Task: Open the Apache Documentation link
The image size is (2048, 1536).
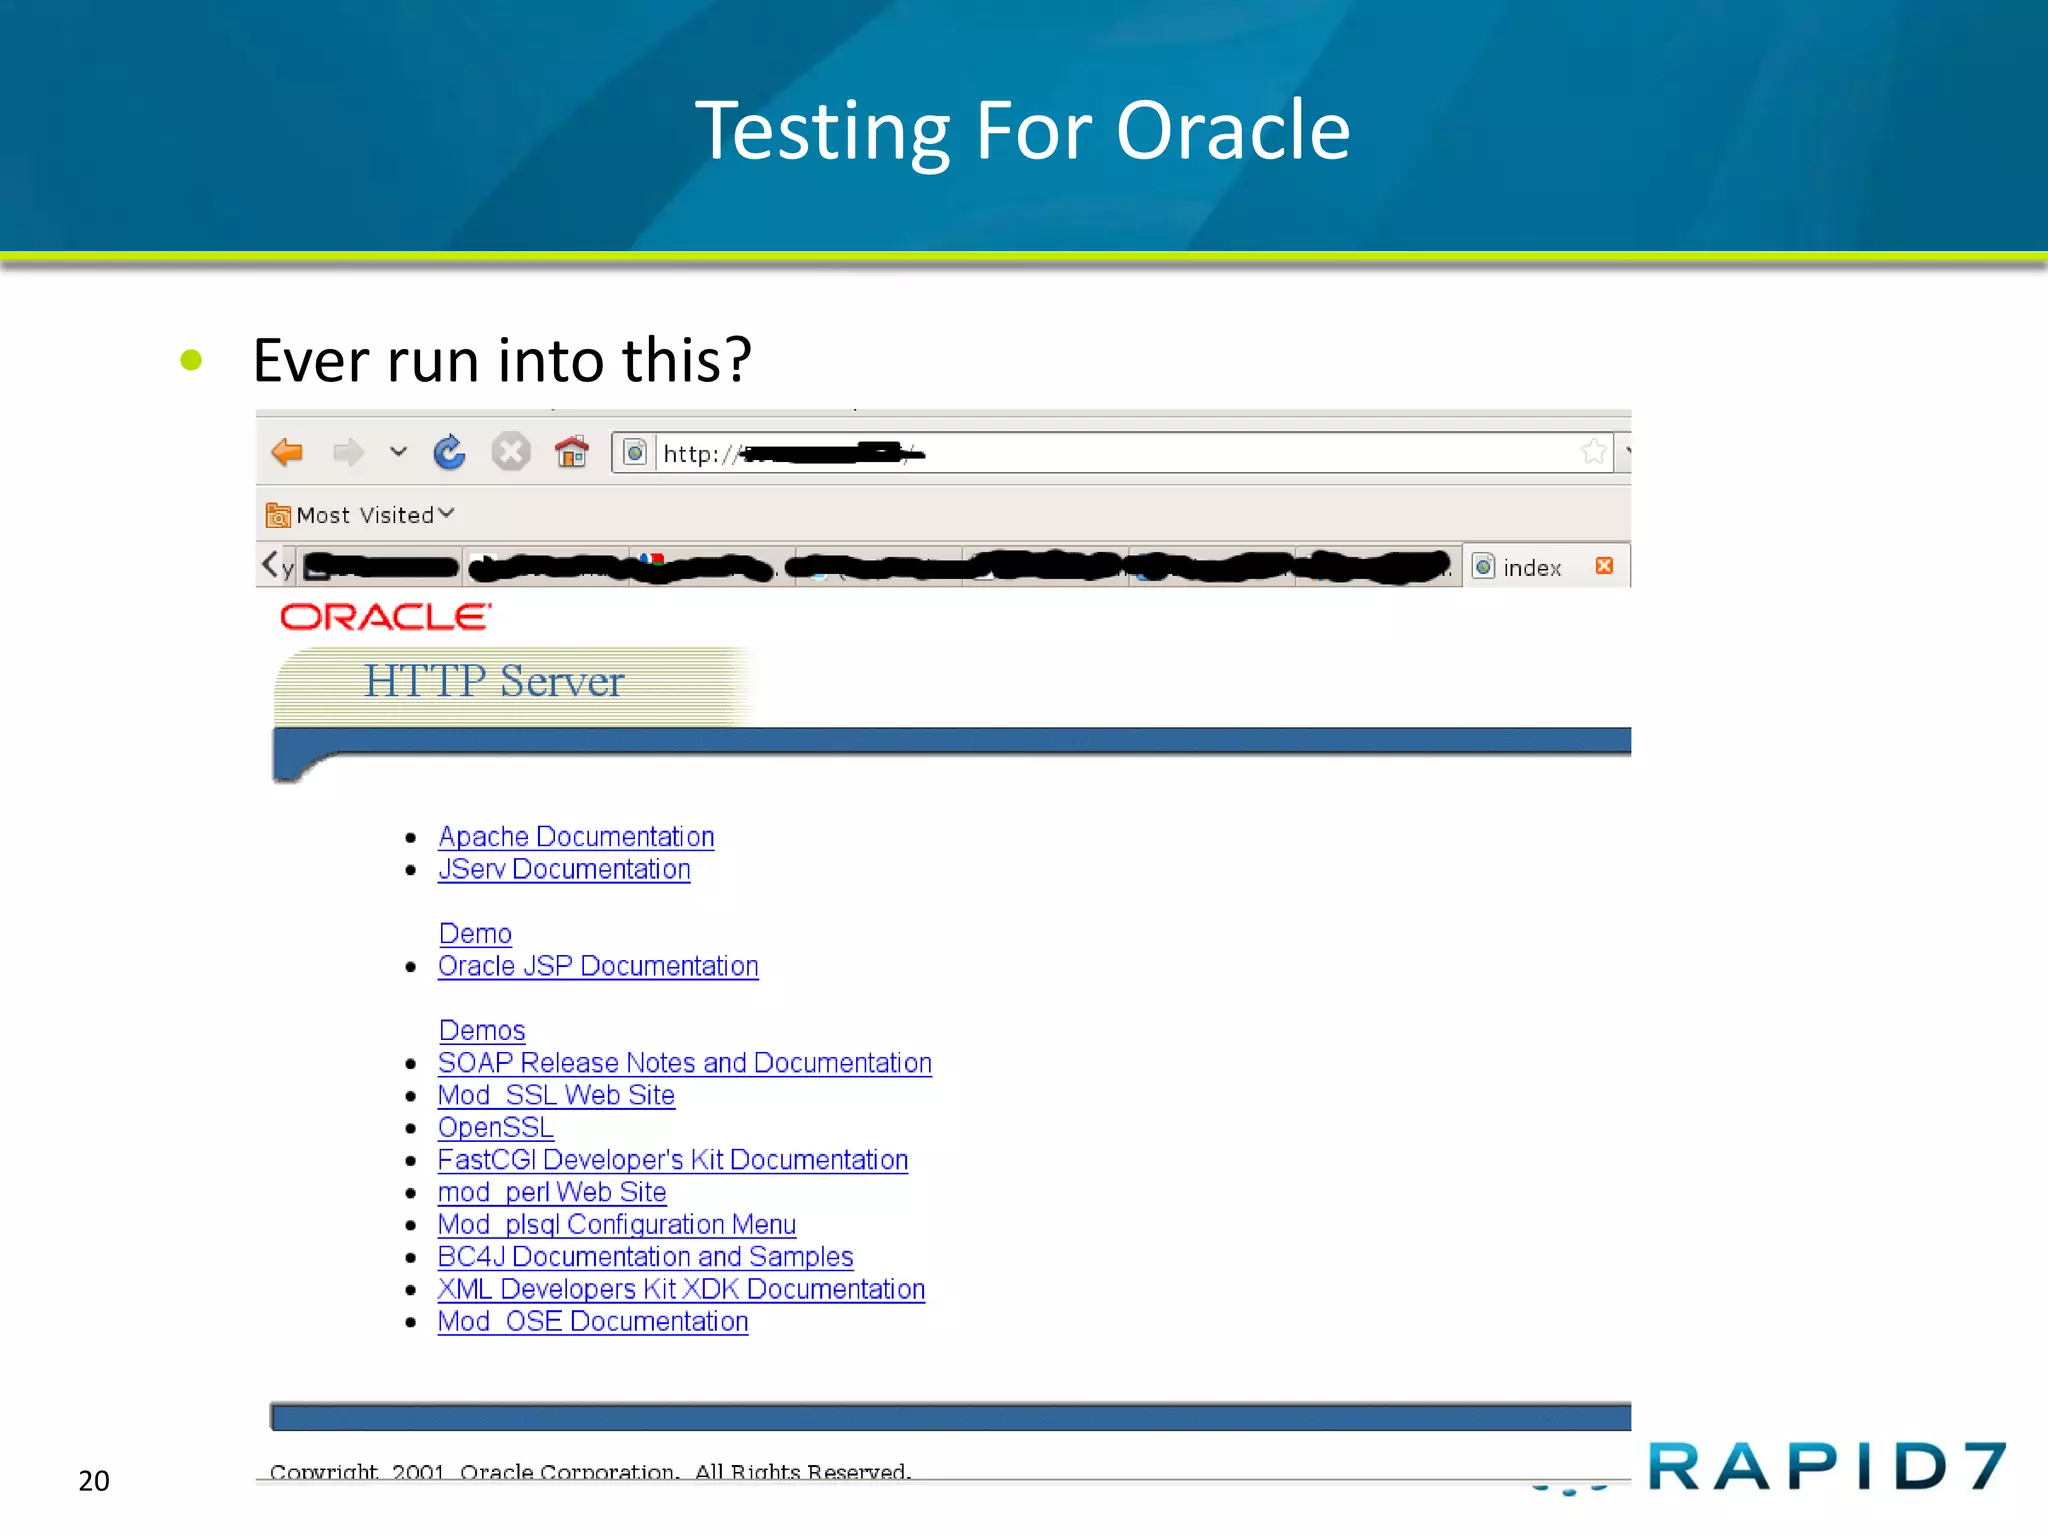Action: [x=576, y=837]
